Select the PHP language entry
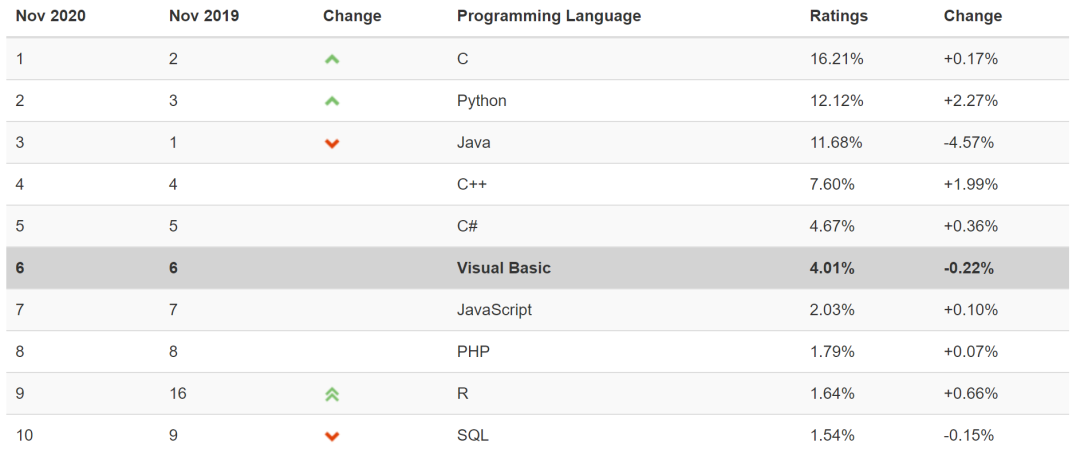Viewport: 1080px width, 455px height. pos(473,352)
